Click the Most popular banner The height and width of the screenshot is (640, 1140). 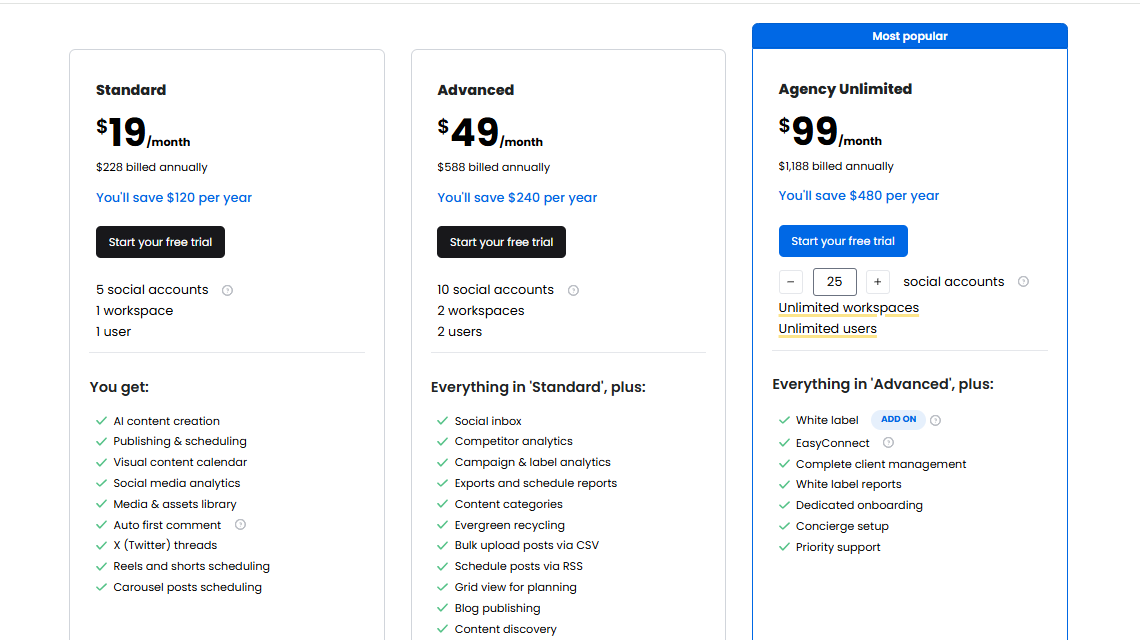(x=910, y=36)
